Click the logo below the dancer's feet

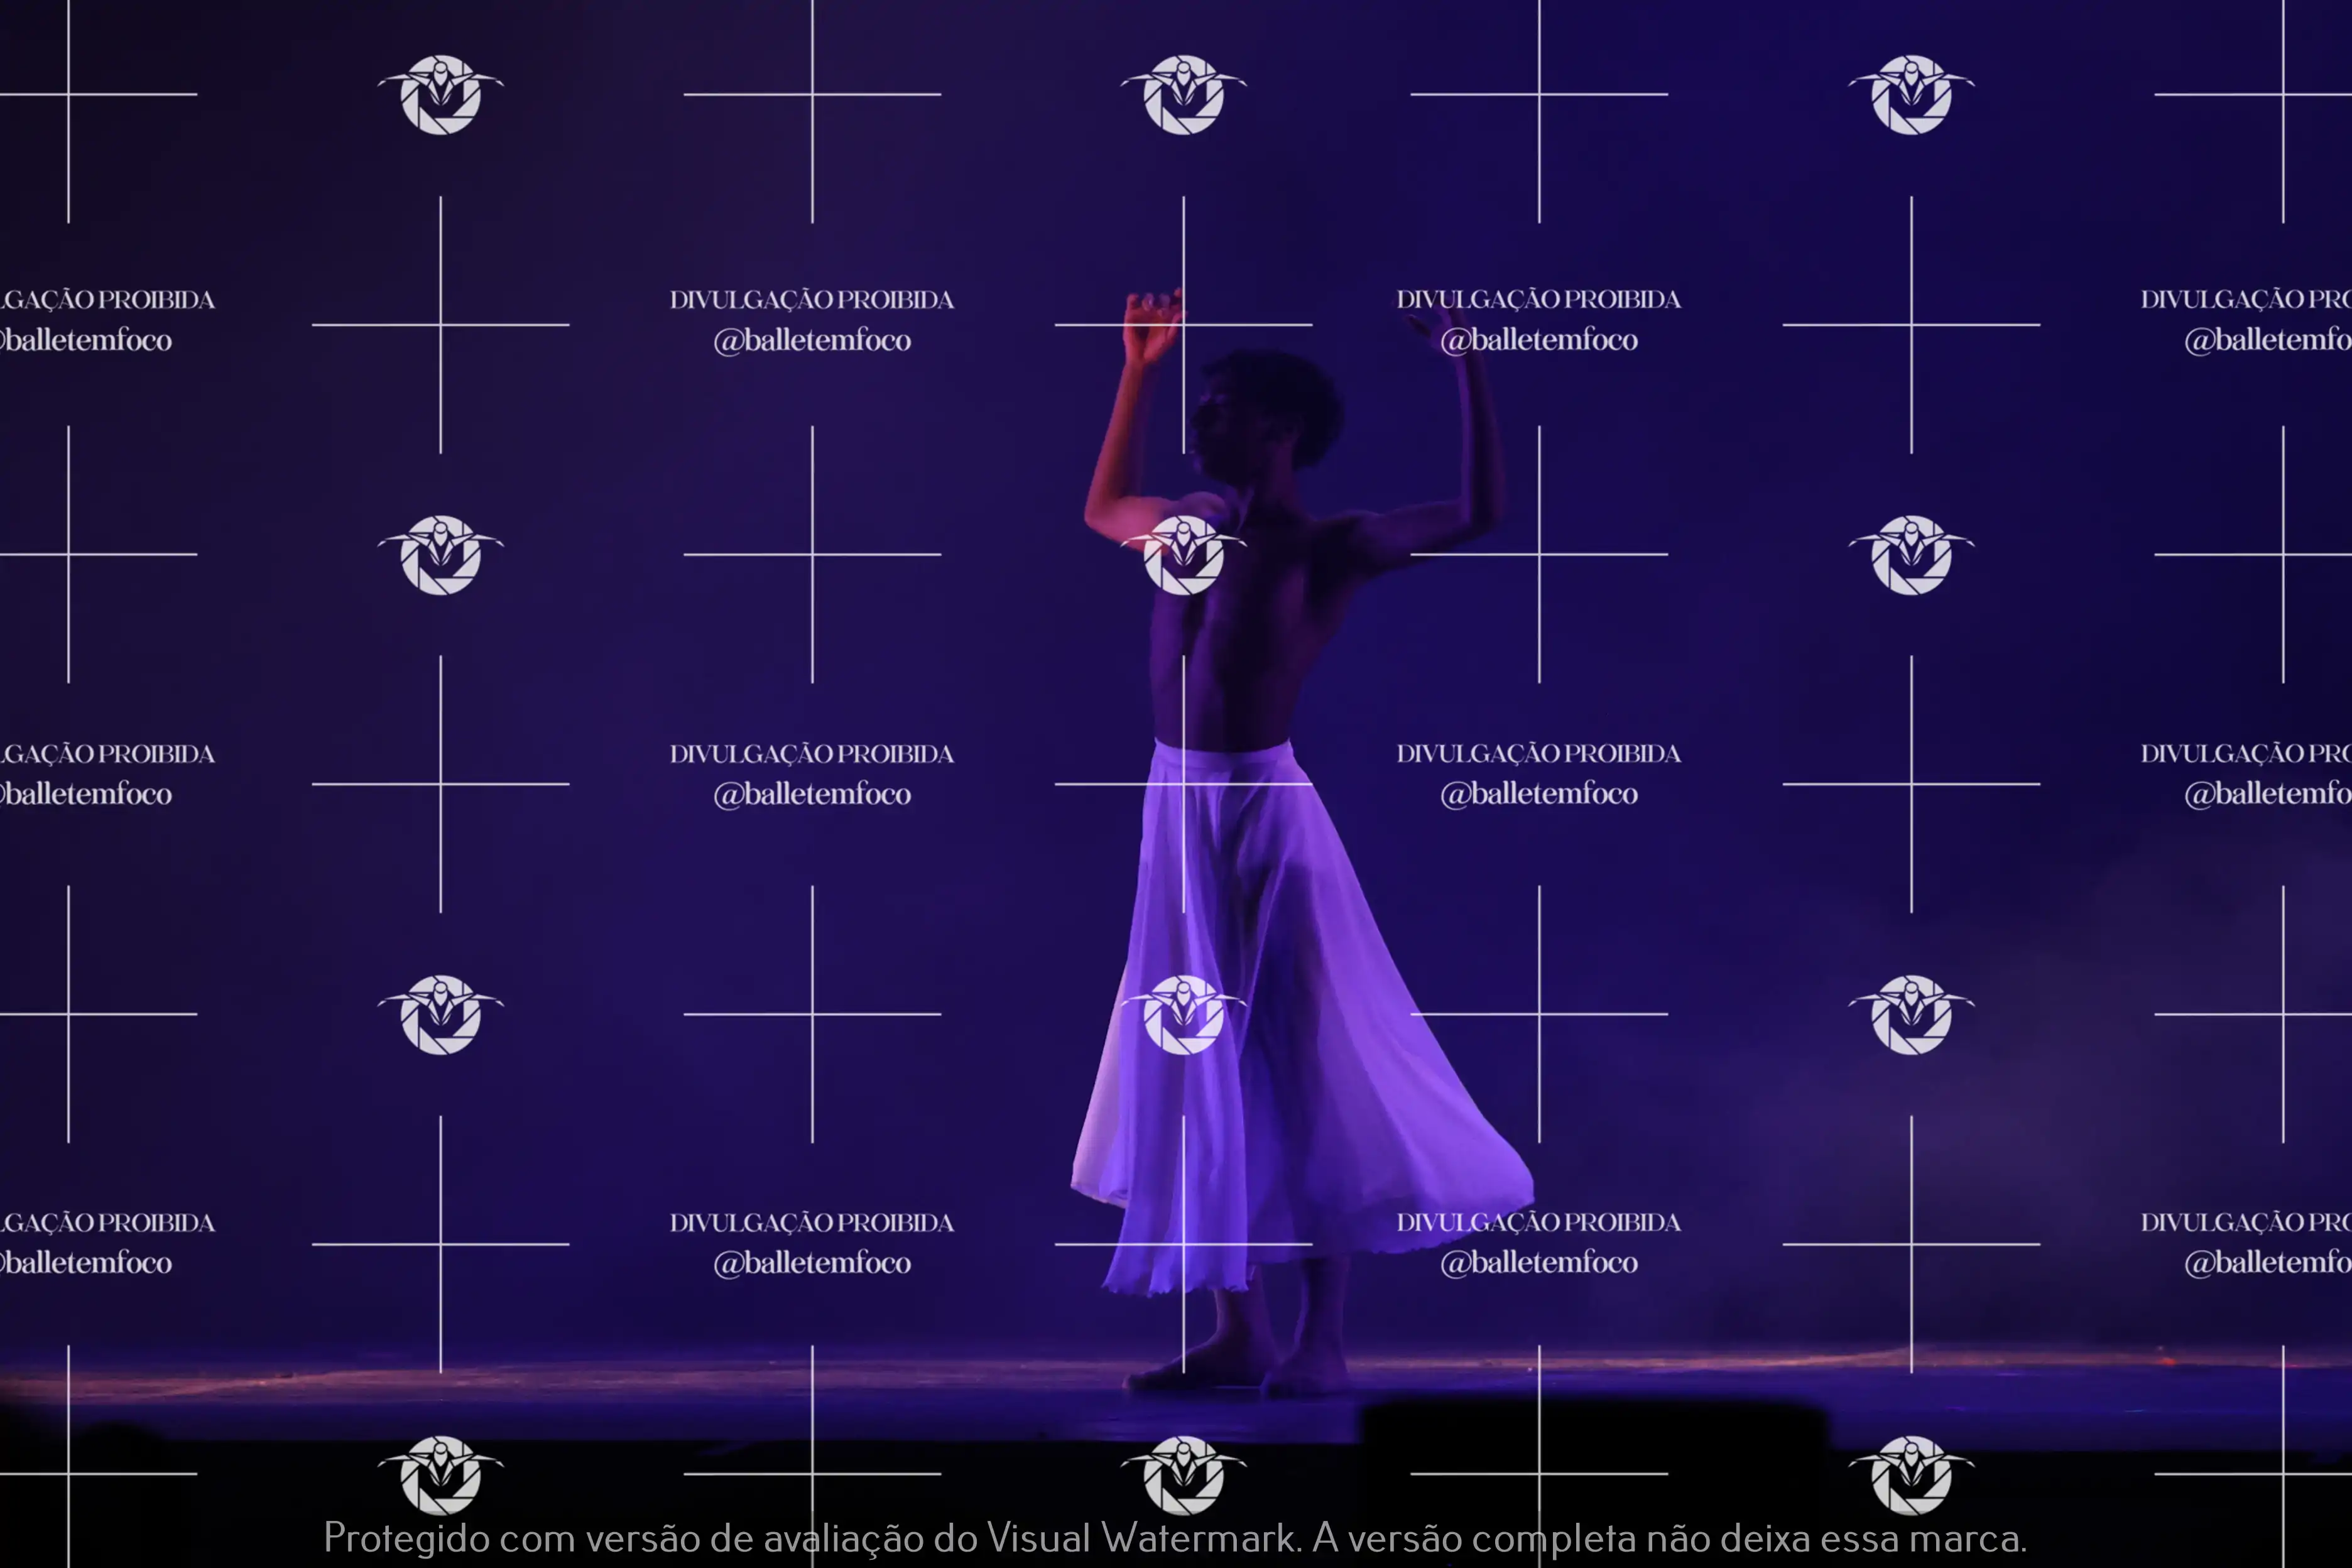1183,1475
